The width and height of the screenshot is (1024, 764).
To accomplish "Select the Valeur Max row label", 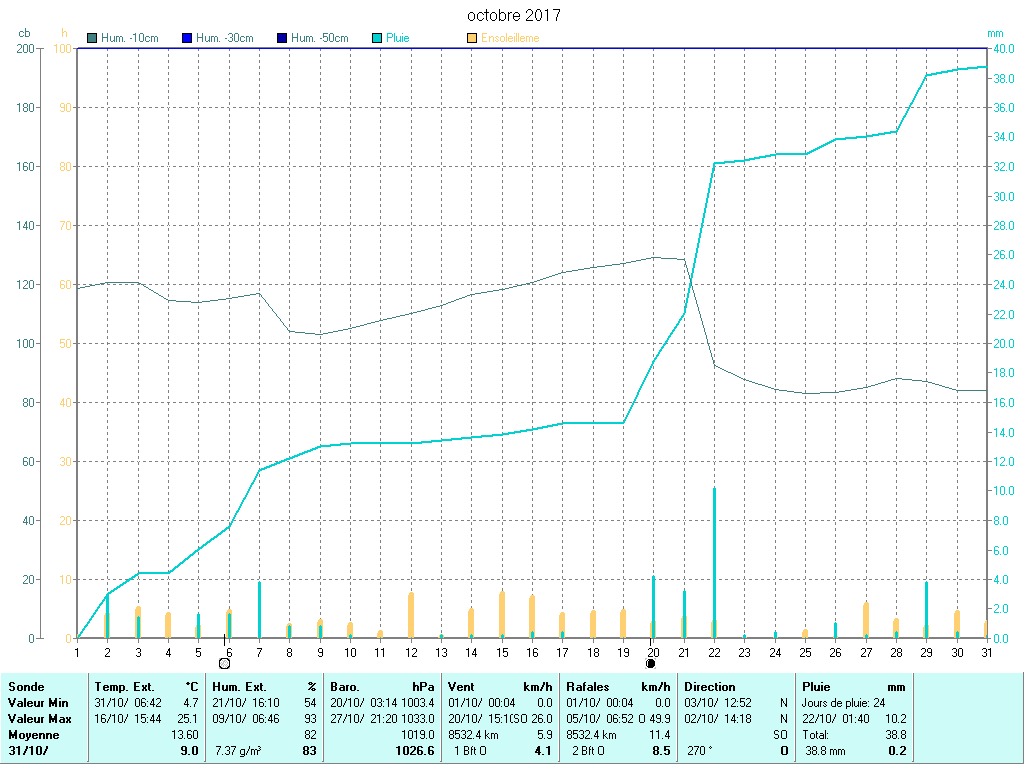I will 40,719.
